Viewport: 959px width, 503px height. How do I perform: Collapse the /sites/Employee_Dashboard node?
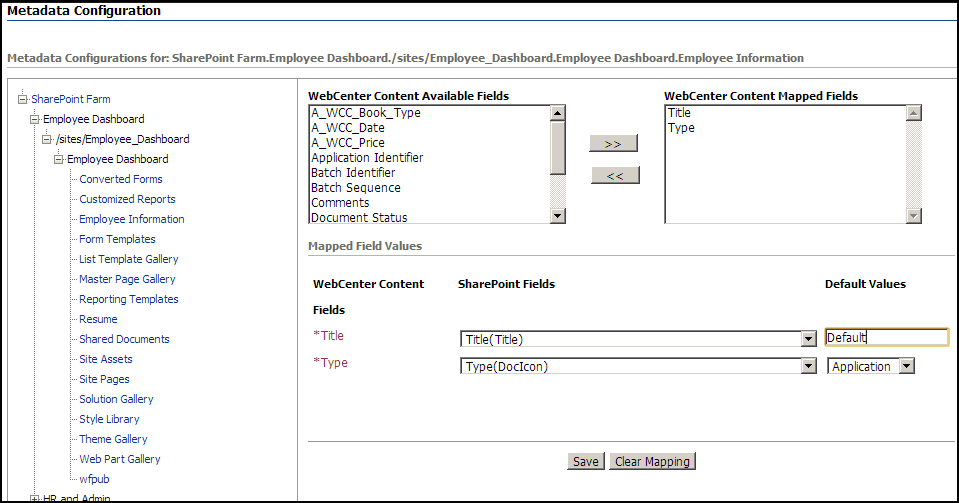tap(47, 140)
